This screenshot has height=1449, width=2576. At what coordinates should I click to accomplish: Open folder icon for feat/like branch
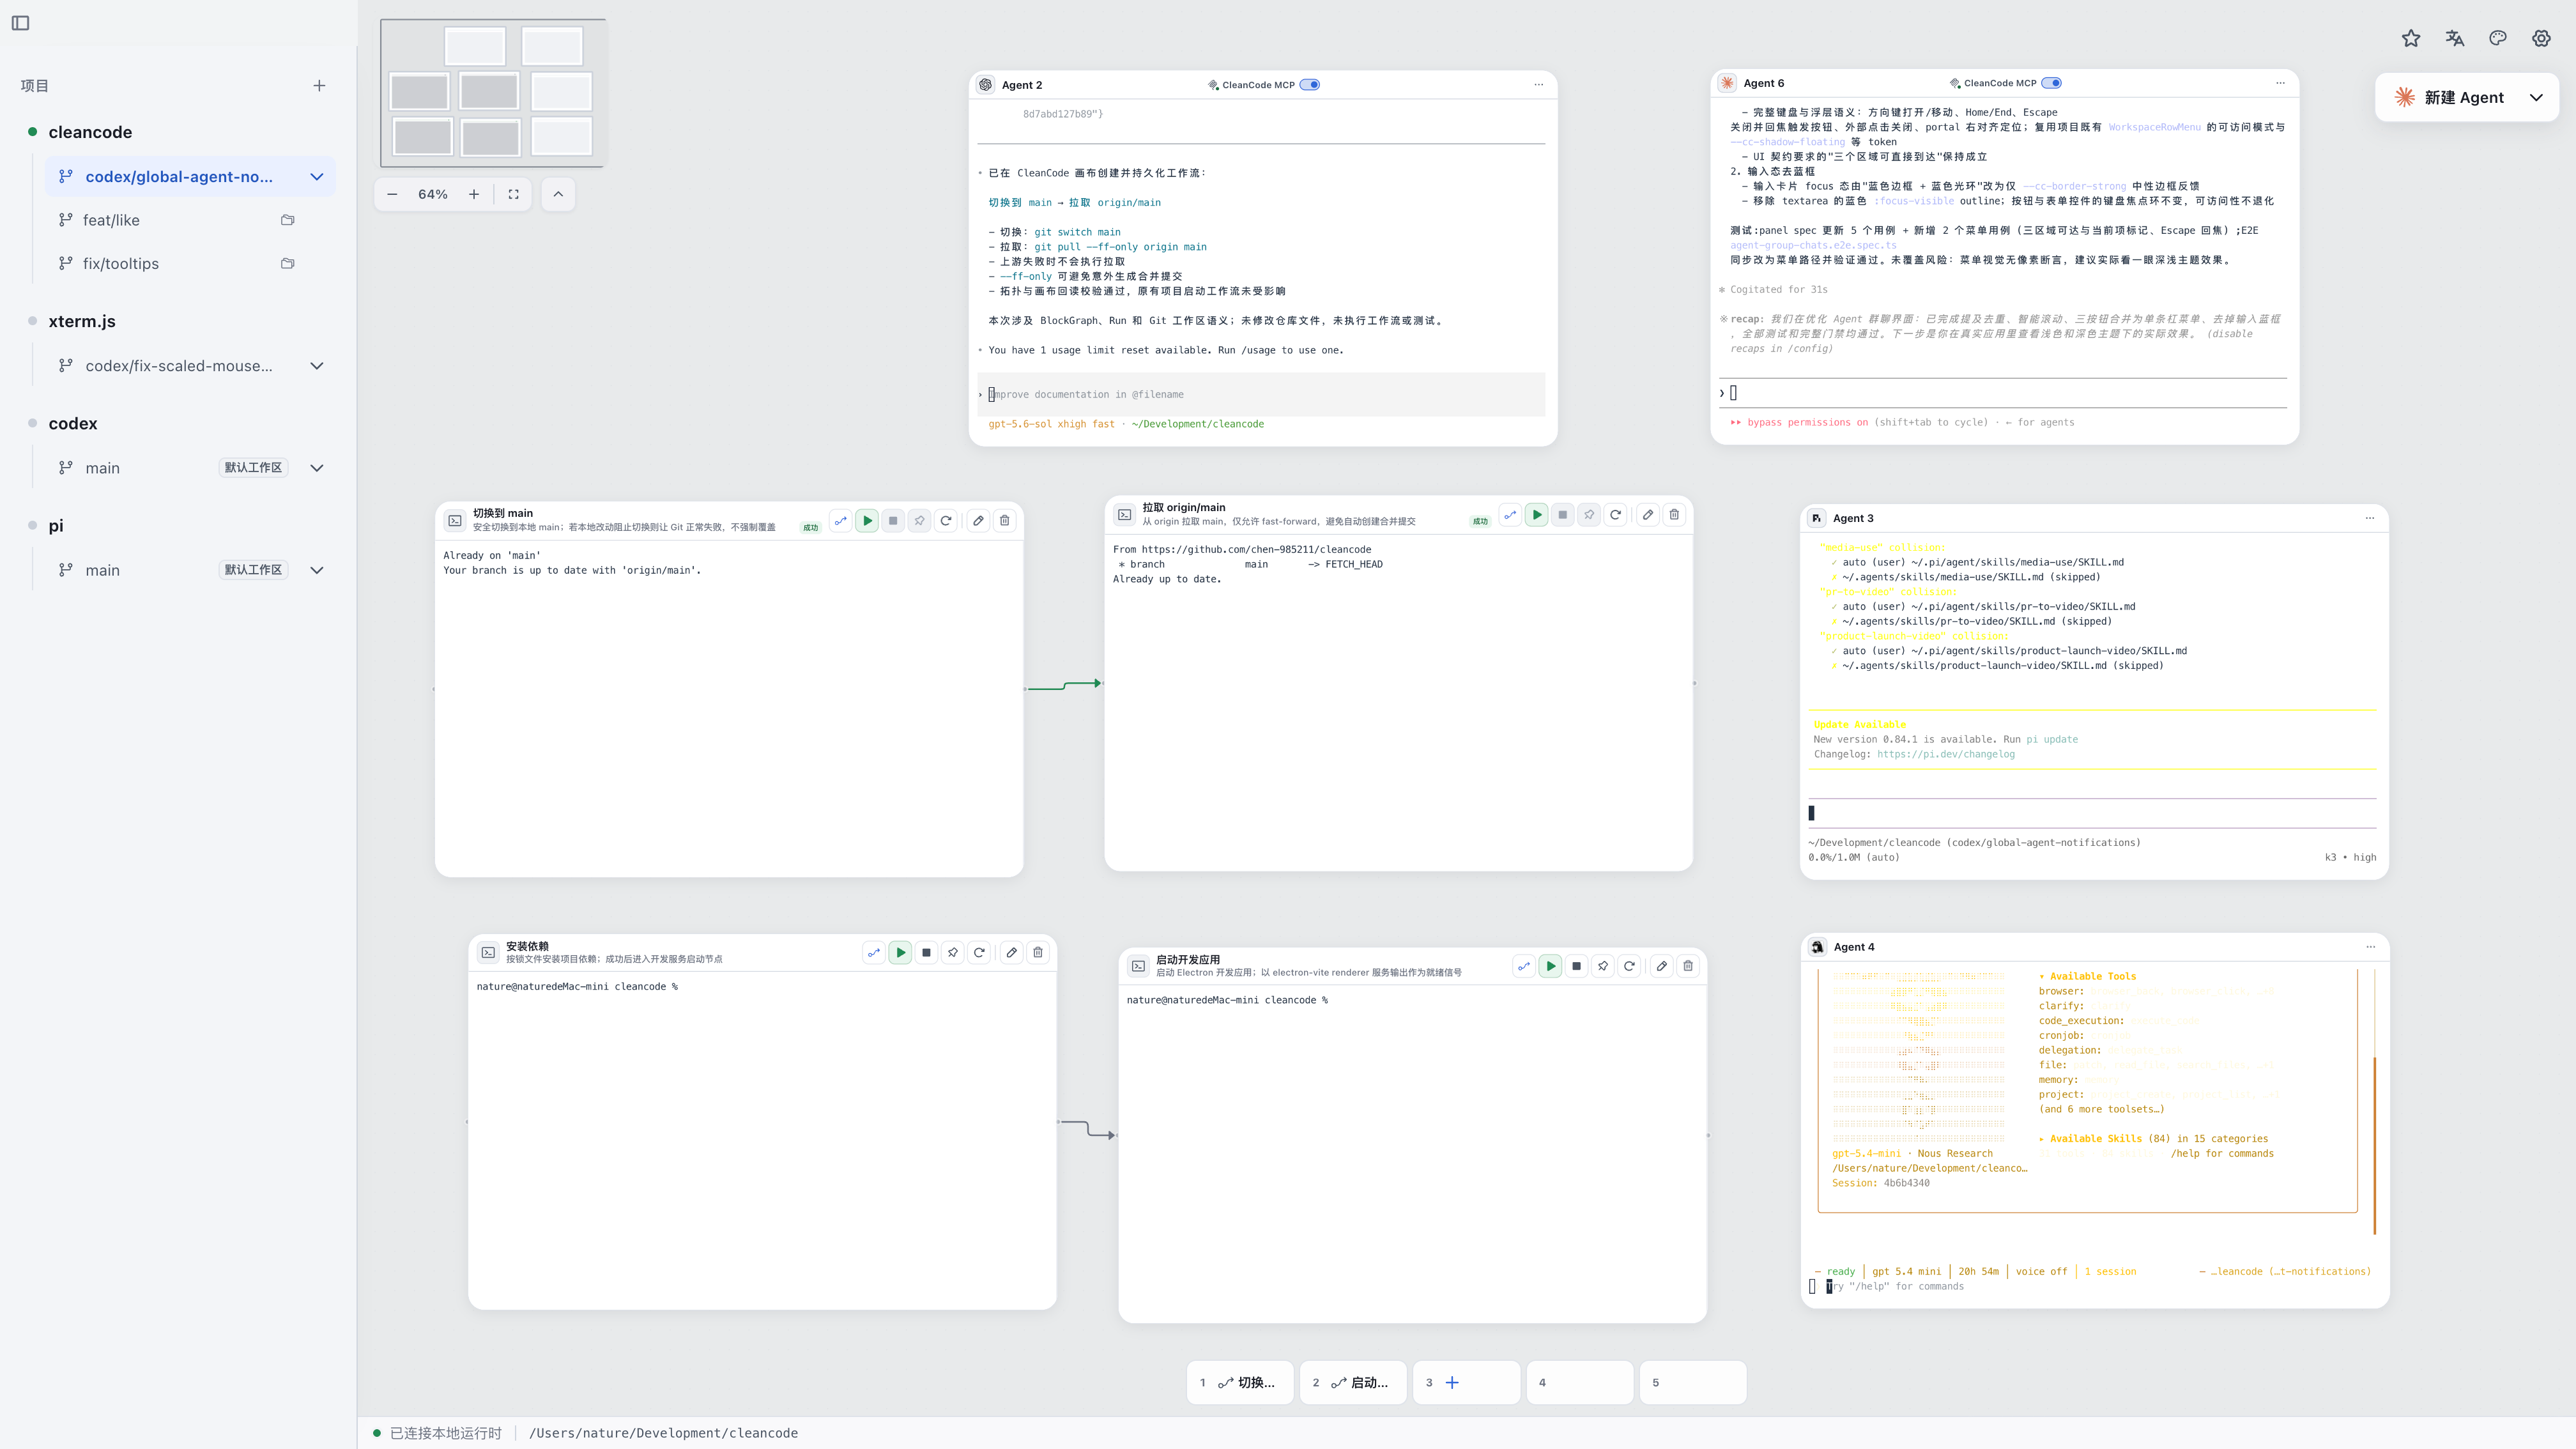point(288,220)
